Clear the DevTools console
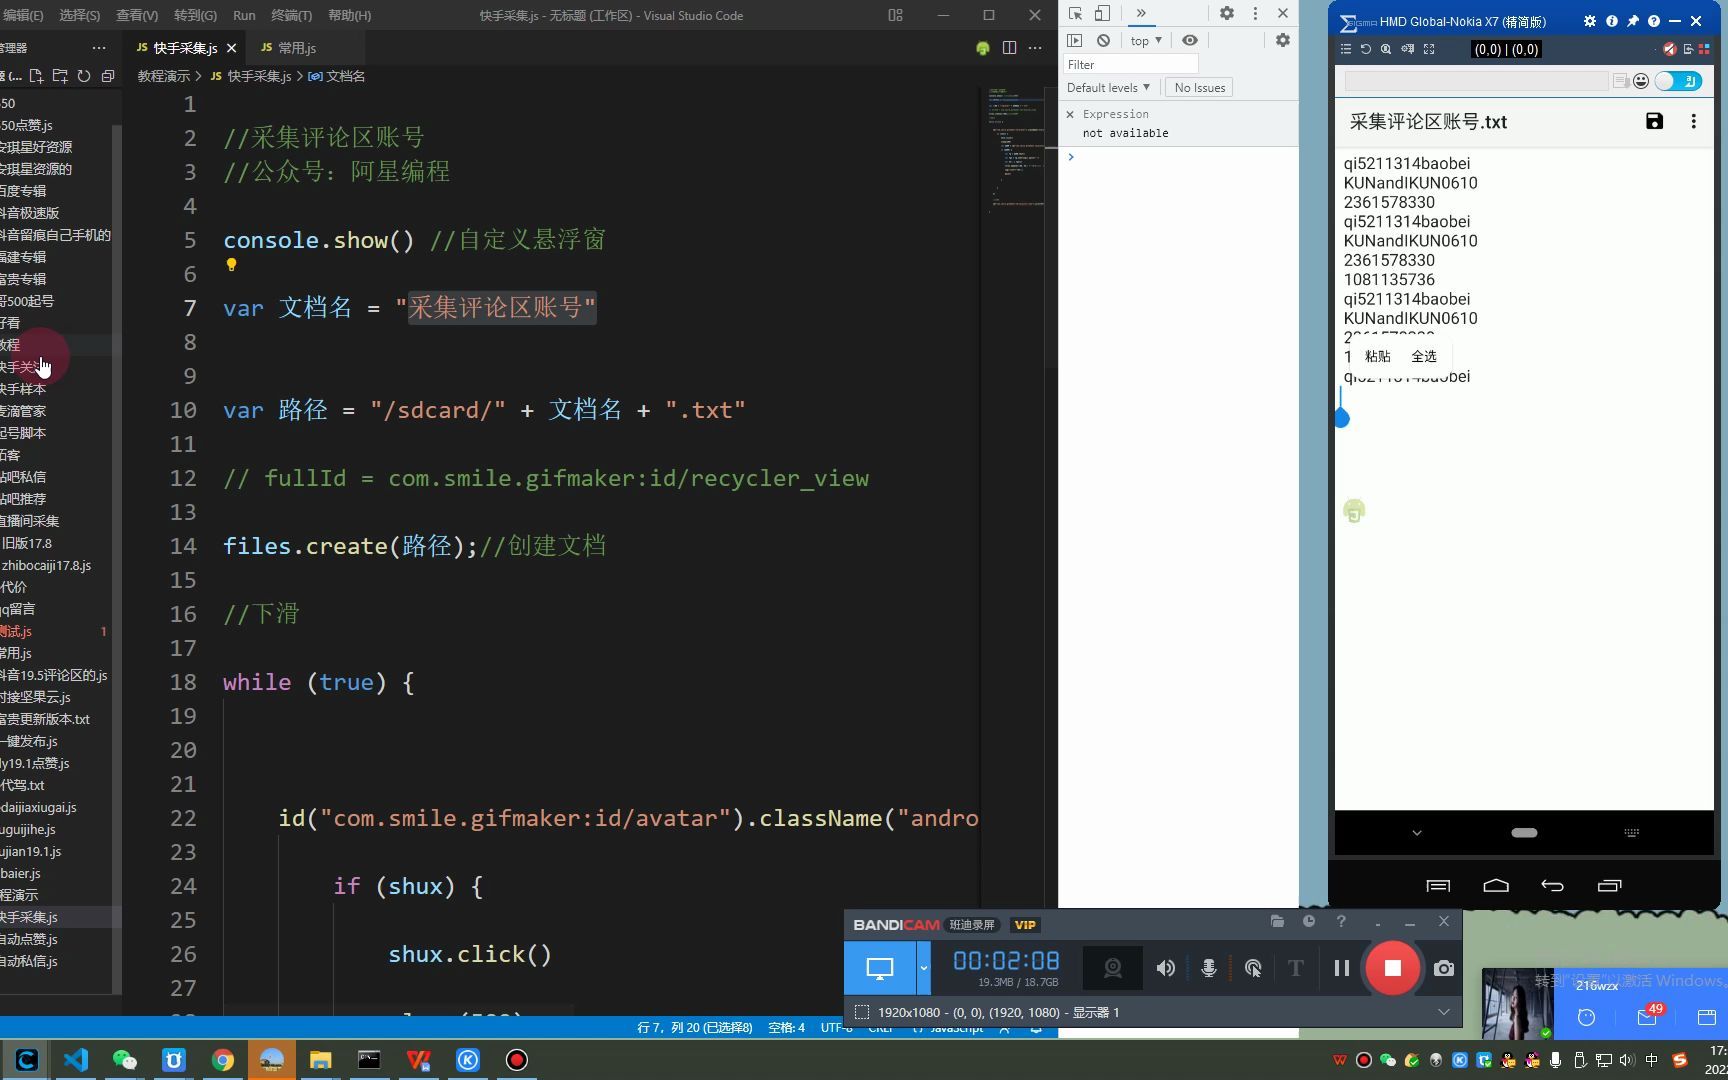The image size is (1728, 1080). coord(1103,40)
